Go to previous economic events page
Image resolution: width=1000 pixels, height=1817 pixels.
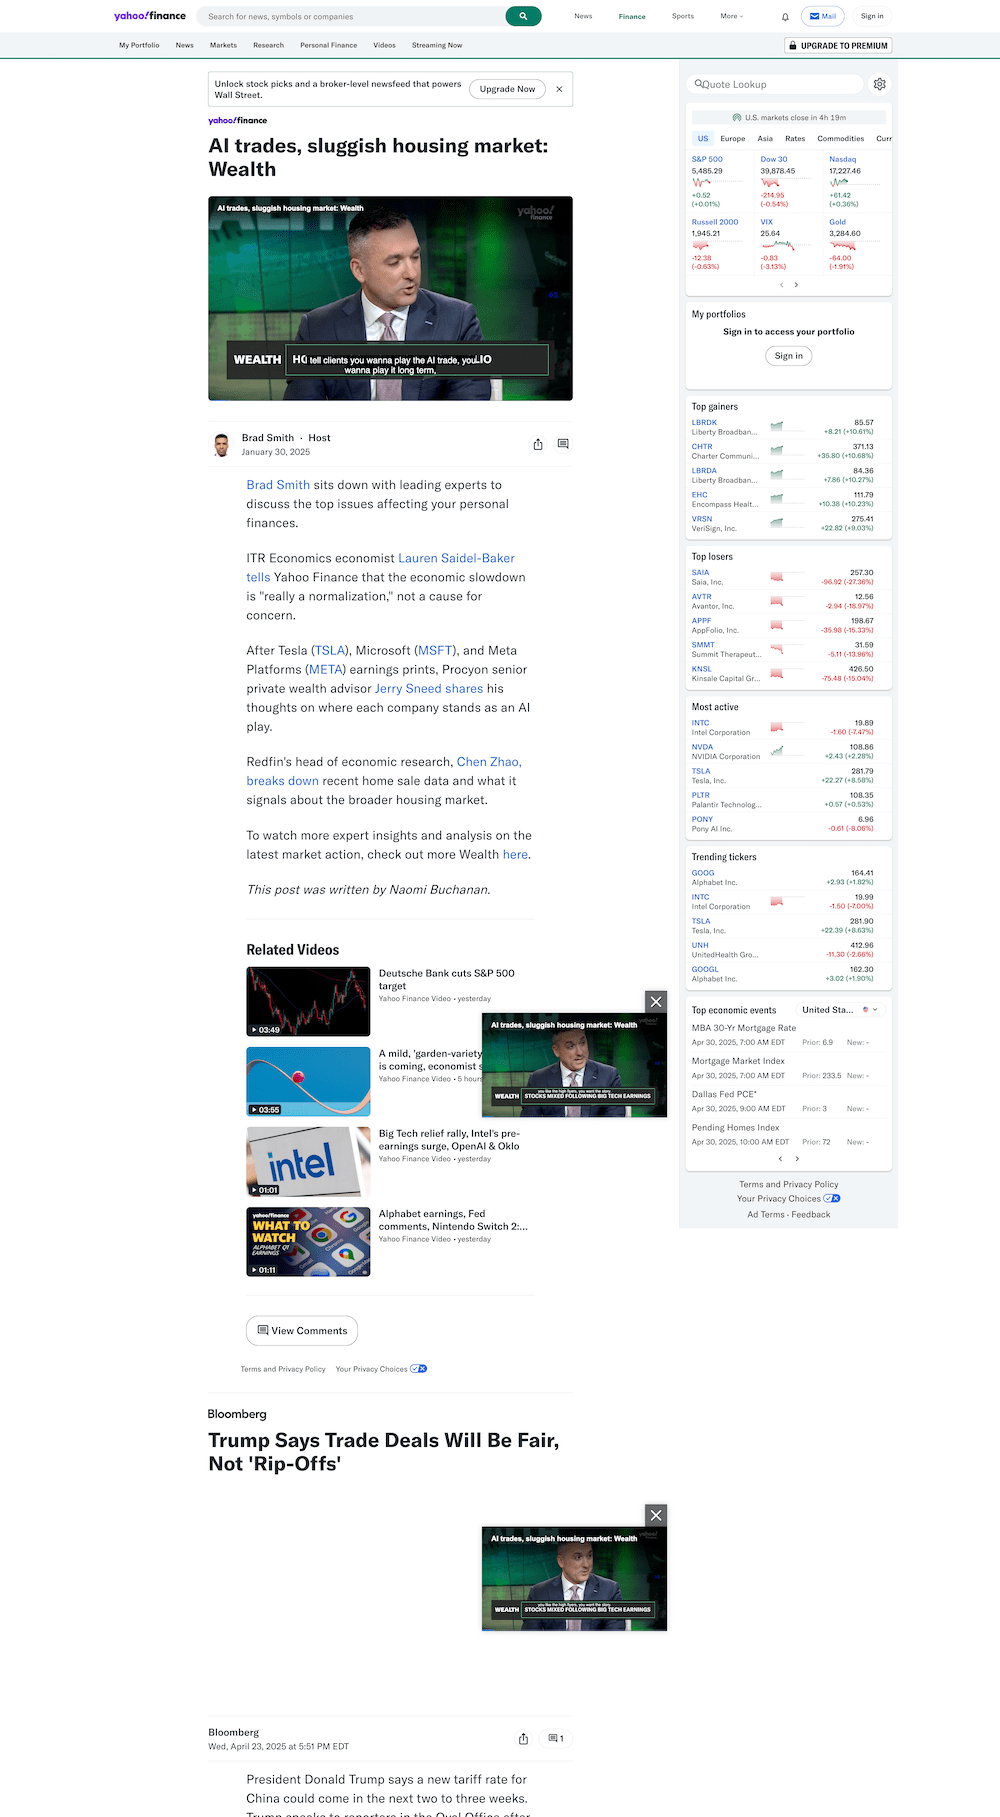pyautogui.click(x=782, y=1159)
